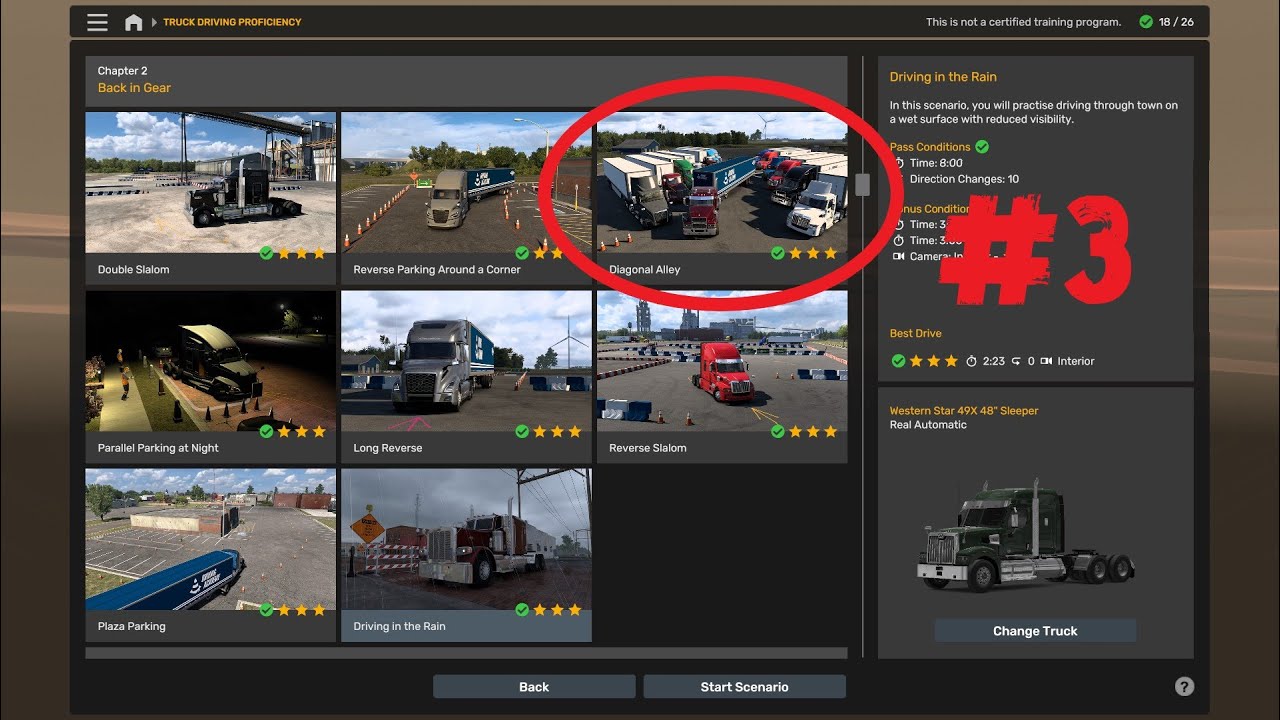Click the Driving in the Rain panel heading
Screen dimensions: 1280x720
click(x=943, y=77)
